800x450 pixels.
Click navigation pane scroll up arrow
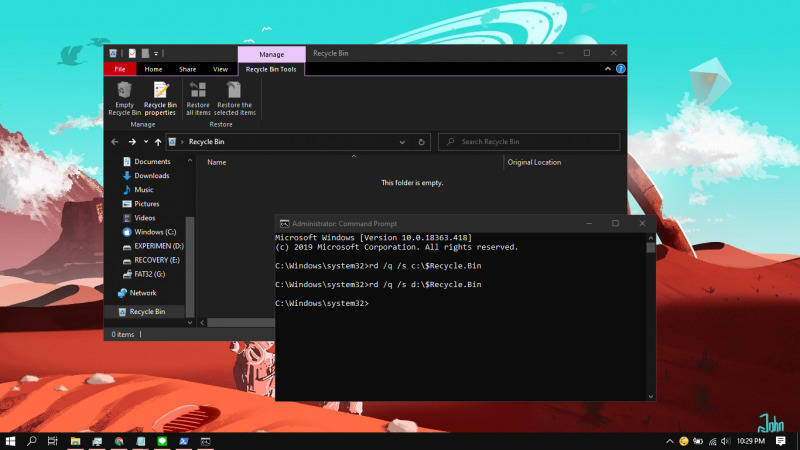(190, 160)
